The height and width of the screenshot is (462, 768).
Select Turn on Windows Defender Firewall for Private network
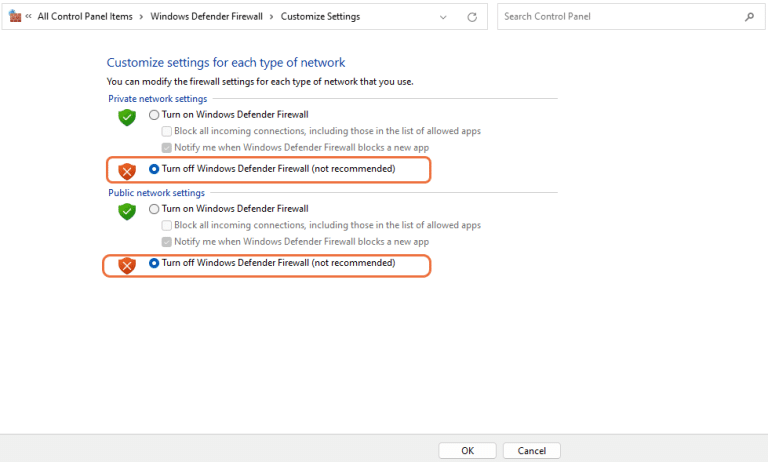154,115
